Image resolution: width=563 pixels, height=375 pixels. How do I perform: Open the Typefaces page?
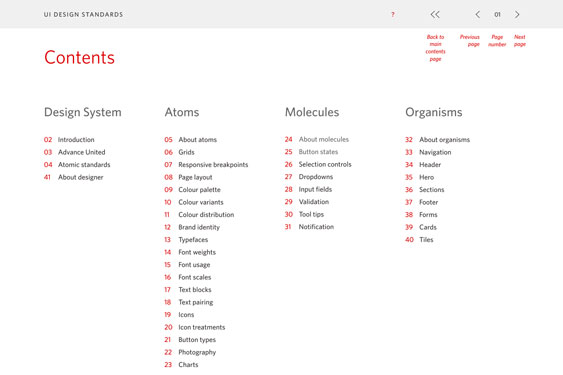click(186, 240)
